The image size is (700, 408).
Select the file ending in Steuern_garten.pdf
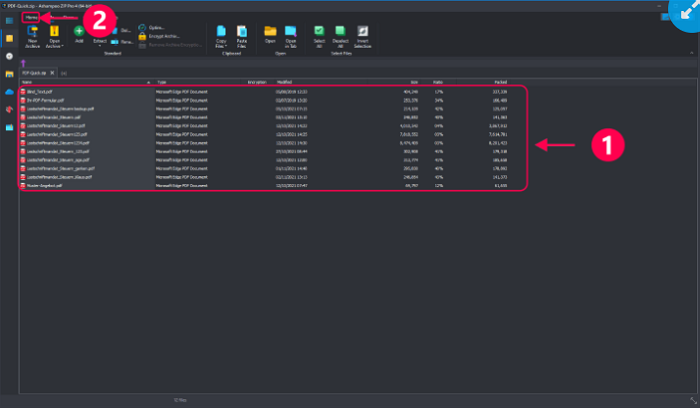[61, 169]
